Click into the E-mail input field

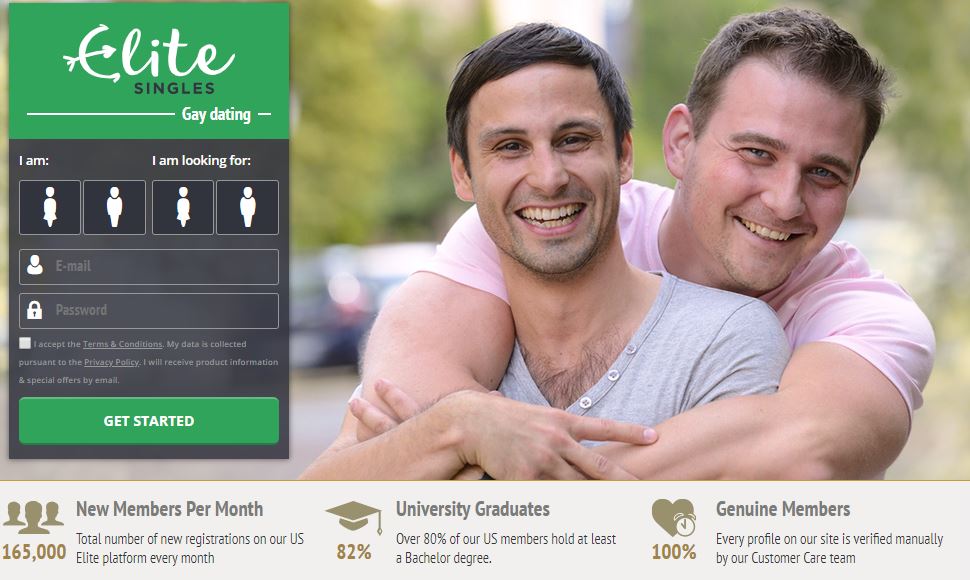[149, 267]
